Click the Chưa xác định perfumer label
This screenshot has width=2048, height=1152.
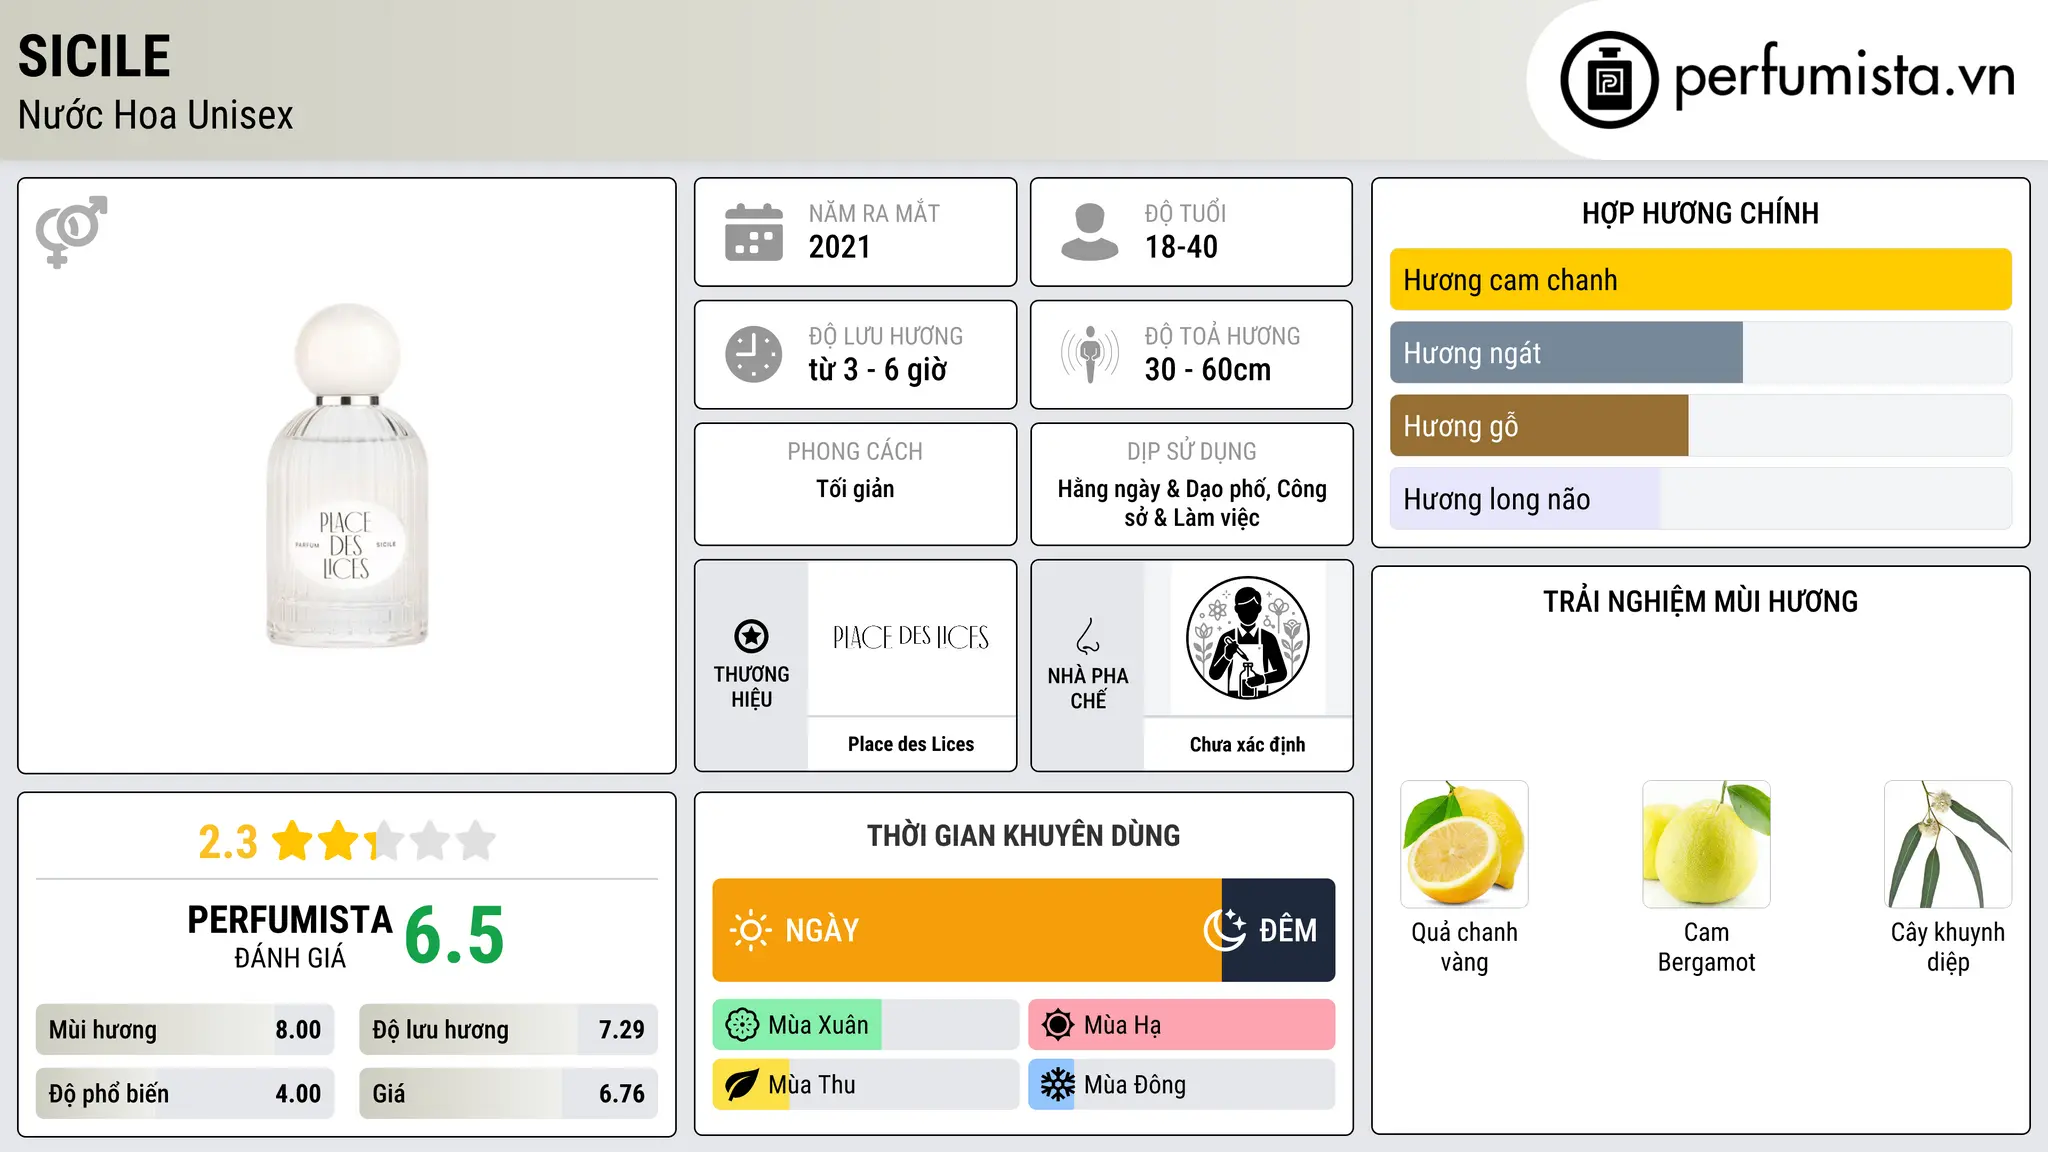point(1247,744)
